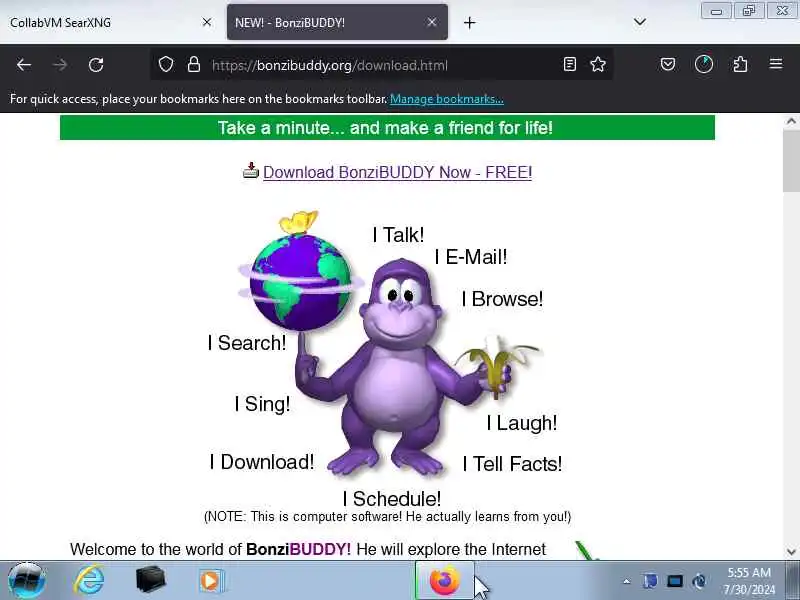Image resolution: width=800 pixels, height=600 pixels.
Task: Open Manage bookmarks link
Action: point(447,99)
